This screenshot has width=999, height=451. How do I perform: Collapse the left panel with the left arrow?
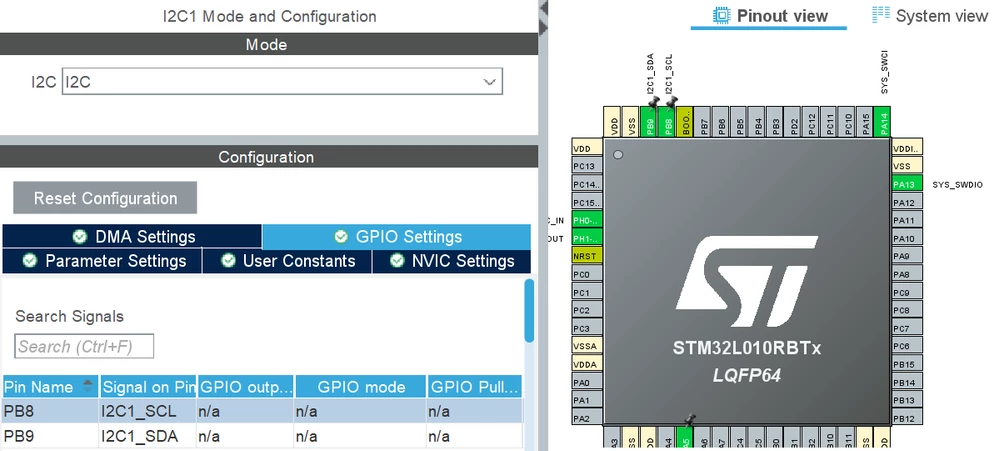tap(543, 8)
